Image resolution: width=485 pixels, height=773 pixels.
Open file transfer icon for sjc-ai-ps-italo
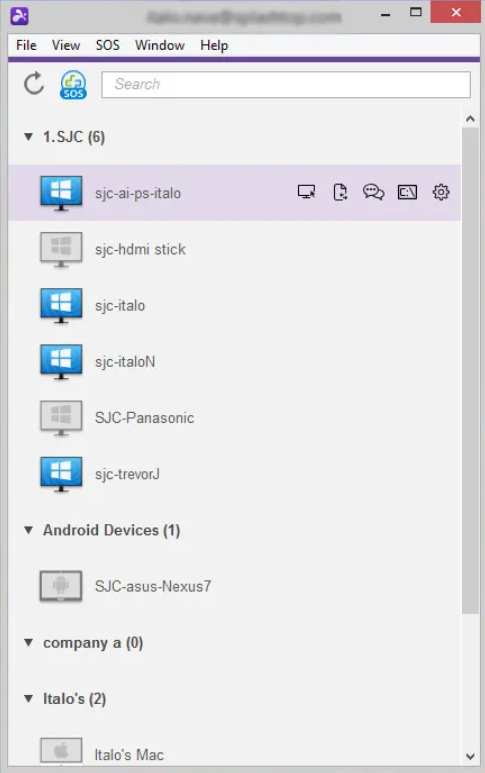pos(340,192)
